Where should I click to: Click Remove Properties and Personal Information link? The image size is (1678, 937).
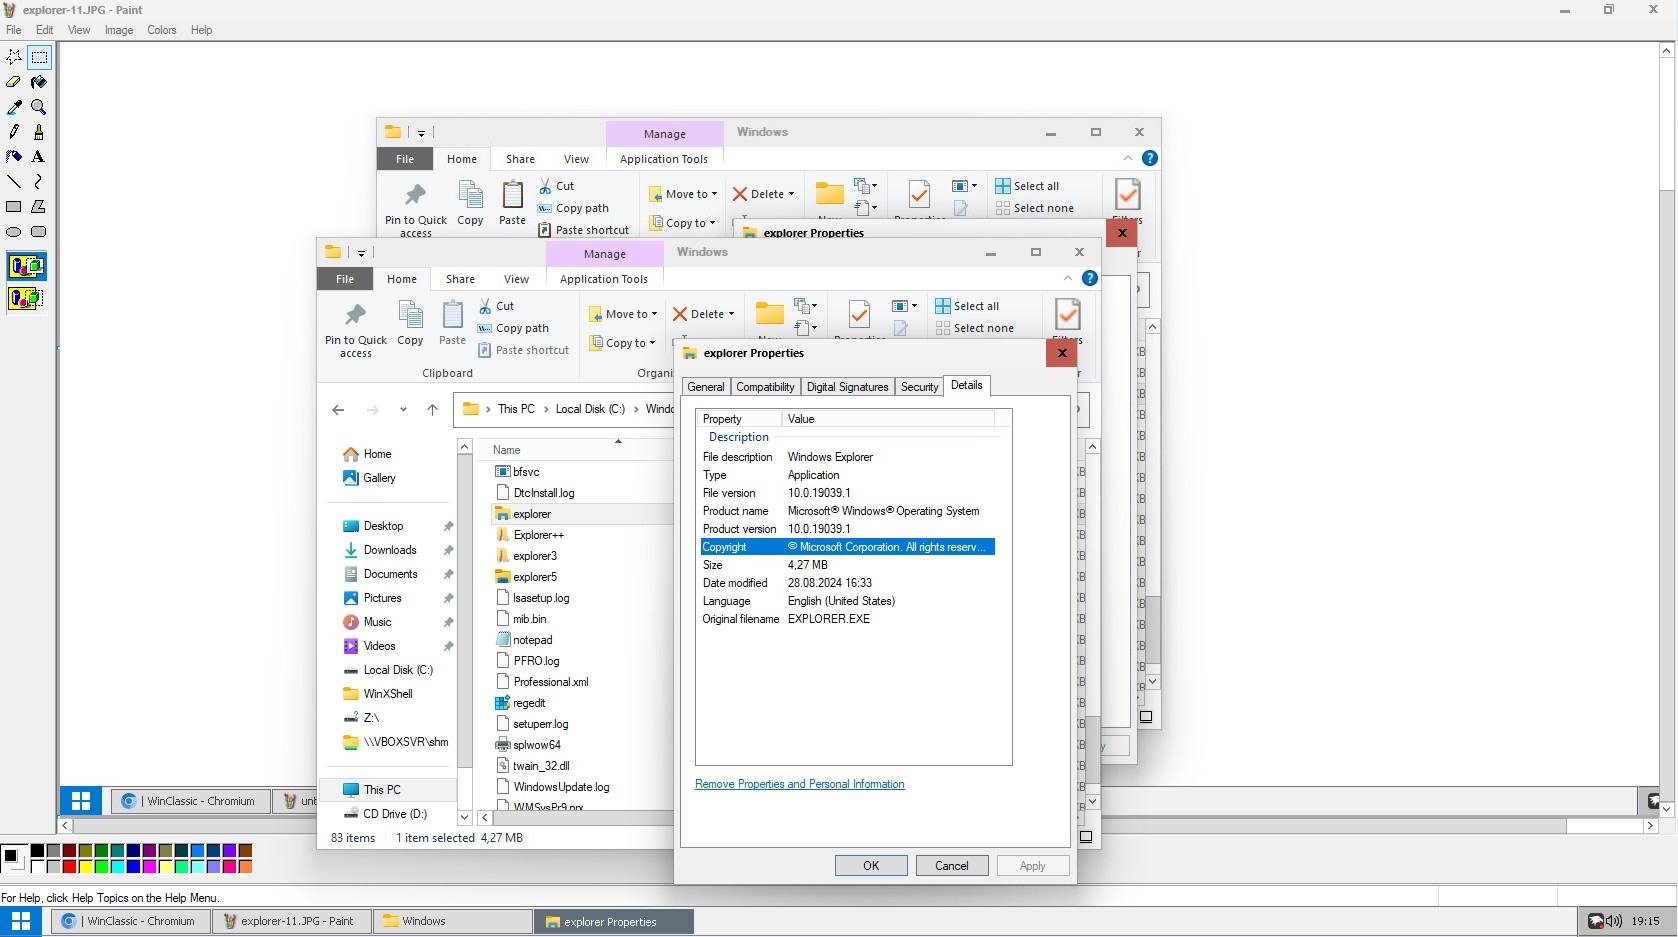800,784
